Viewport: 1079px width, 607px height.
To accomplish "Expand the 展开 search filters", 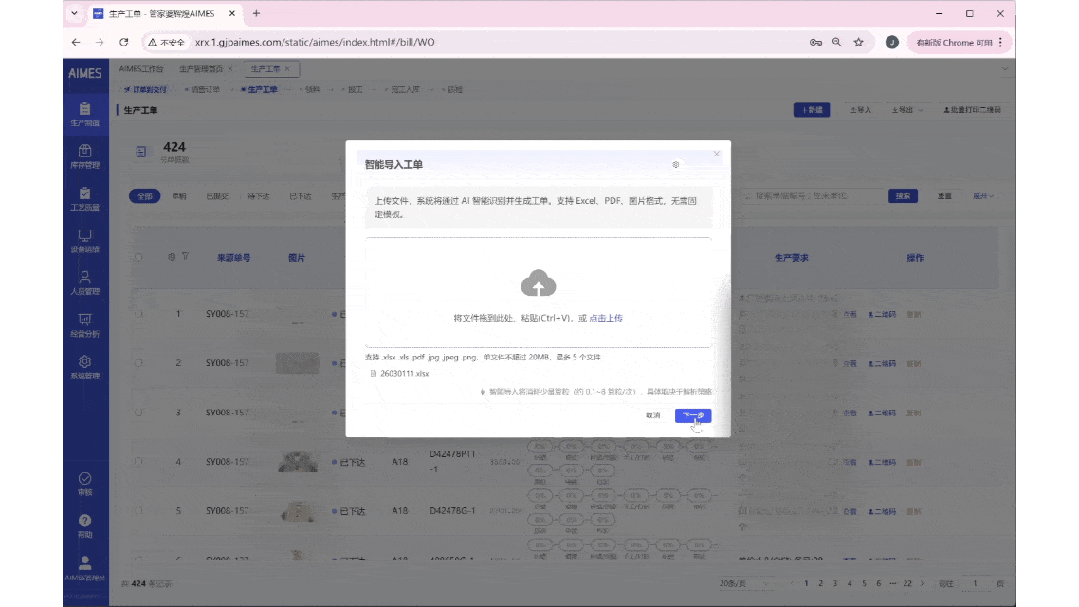I will click(x=983, y=196).
